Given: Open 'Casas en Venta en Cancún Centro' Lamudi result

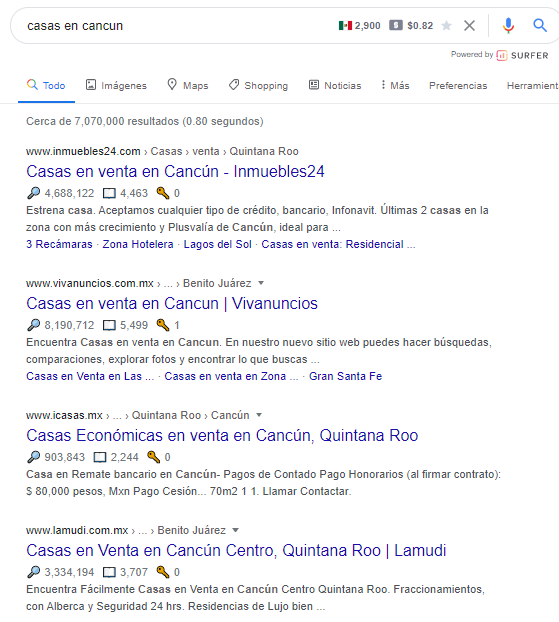Looking at the screenshot, I should point(236,551).
